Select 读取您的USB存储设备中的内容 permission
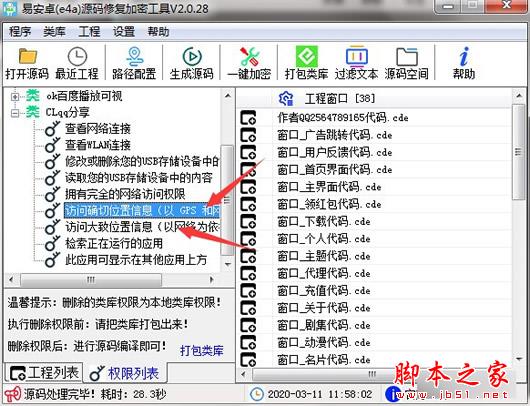This screenshot has width=530, height=406. tap(139, 178)
